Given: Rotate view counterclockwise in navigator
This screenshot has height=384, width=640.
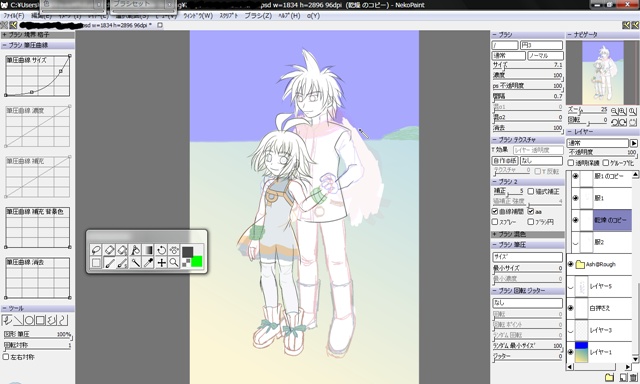Looking at the screenshot, I should coord(614,122).
